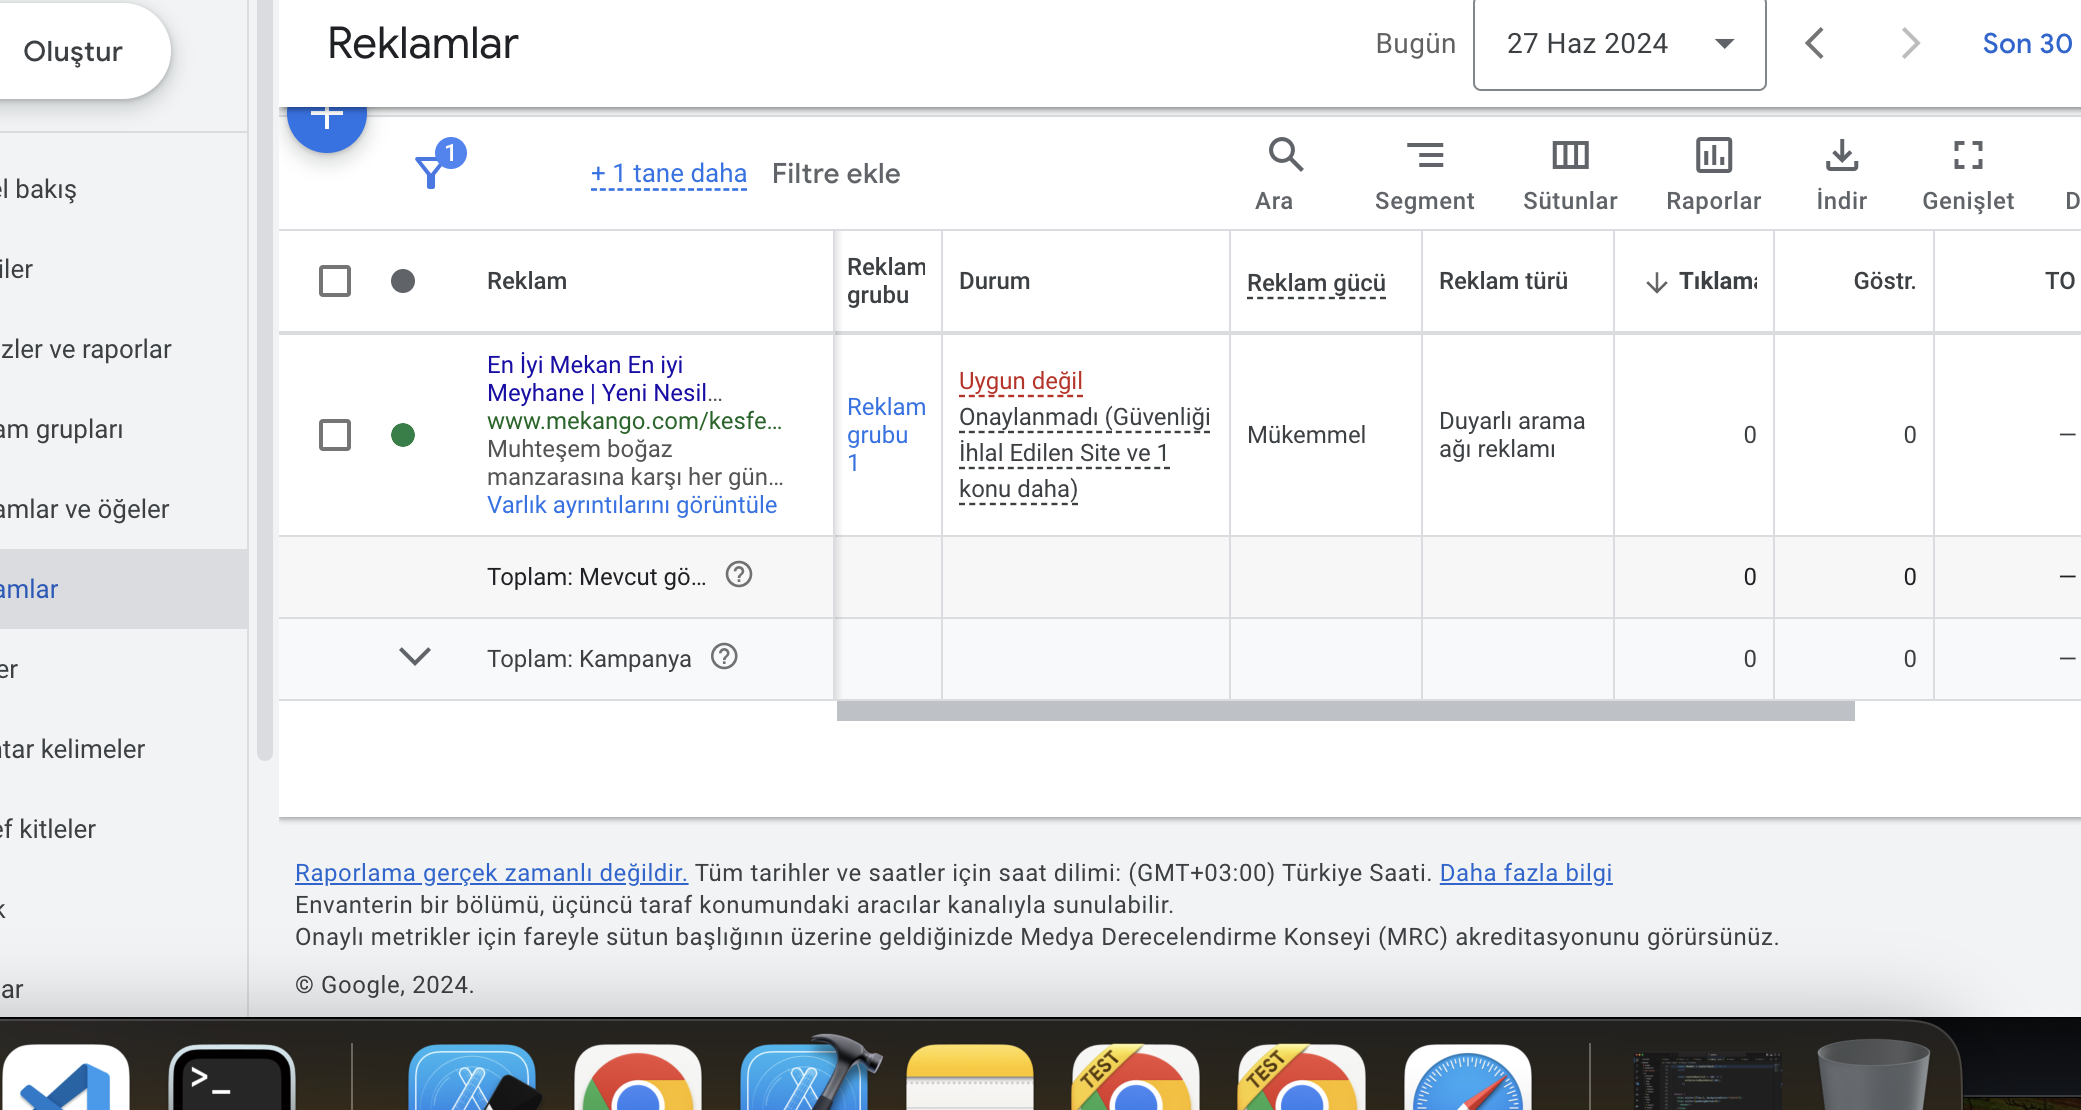The width and height of the screenshot is (2081, 1110).
Task: Open the 27 Haz 2024 date dropdown
Action: pyautogui.click(x=1619, y=44)
